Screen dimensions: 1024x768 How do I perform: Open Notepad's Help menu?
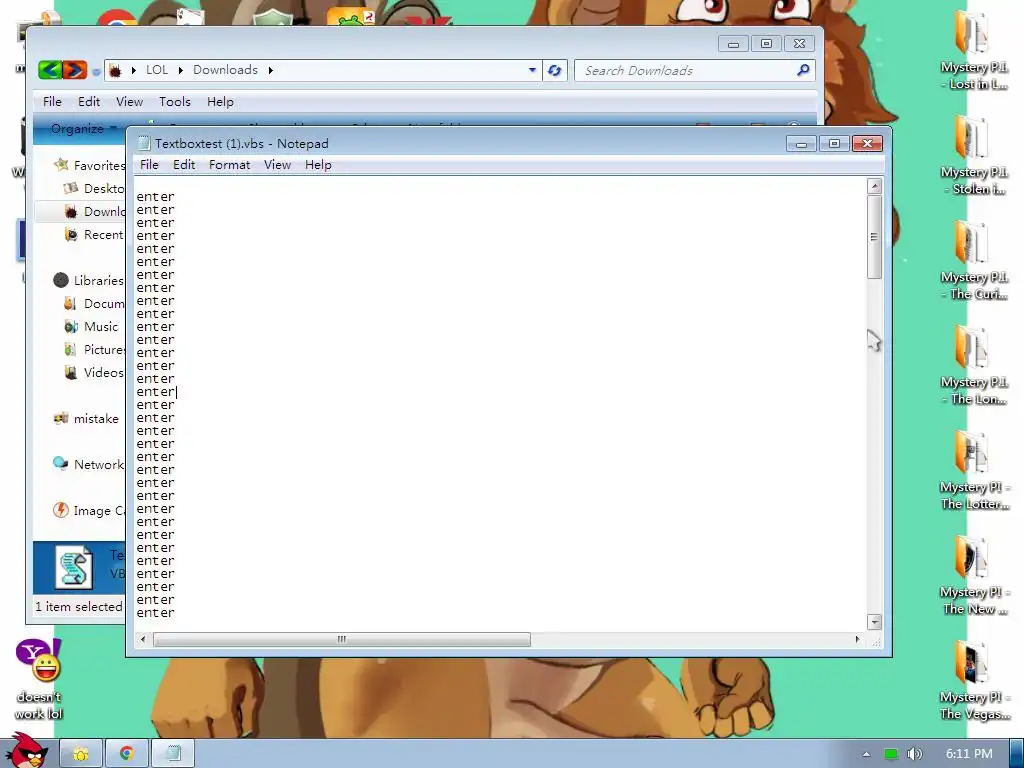(x=318, y=165)
